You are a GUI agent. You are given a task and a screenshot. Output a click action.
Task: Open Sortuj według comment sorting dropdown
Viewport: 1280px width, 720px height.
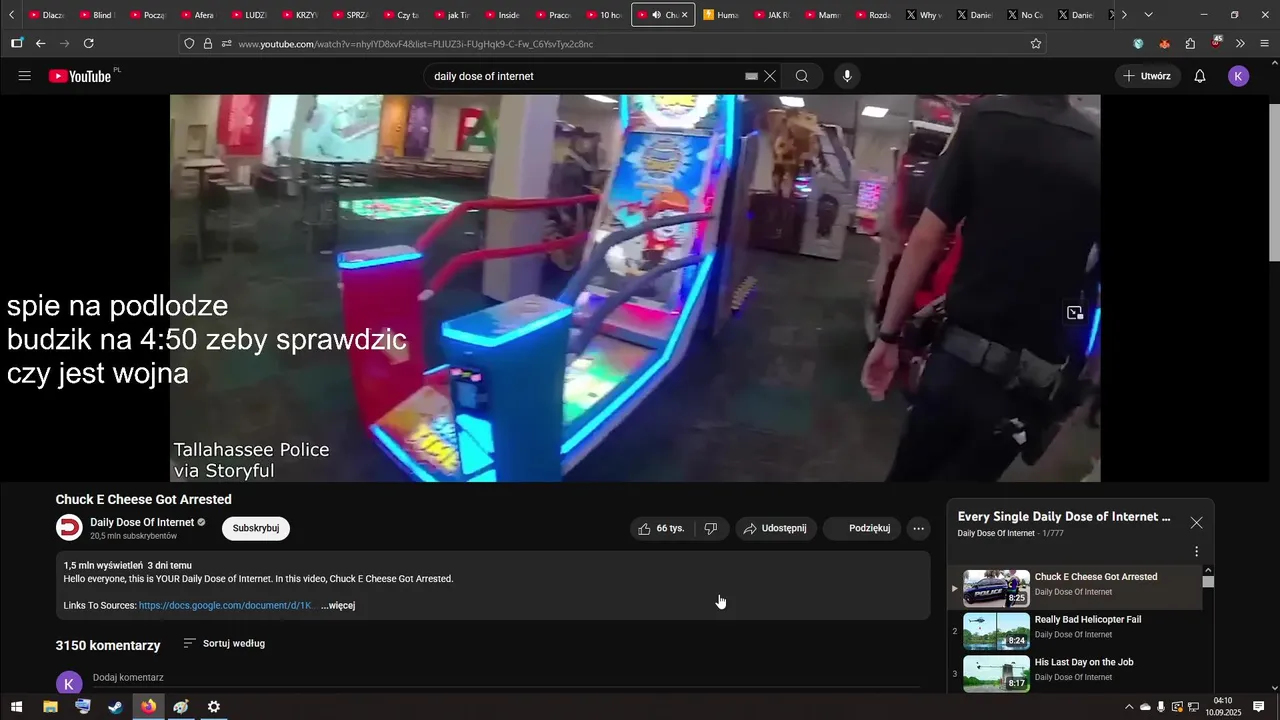click(224, 643)
